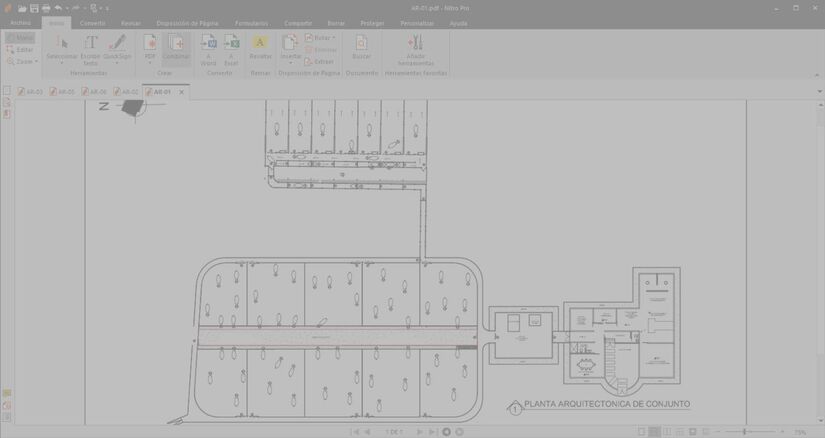Switch to the Editar mode
The image size is (825, 438).
pos(20,49)
